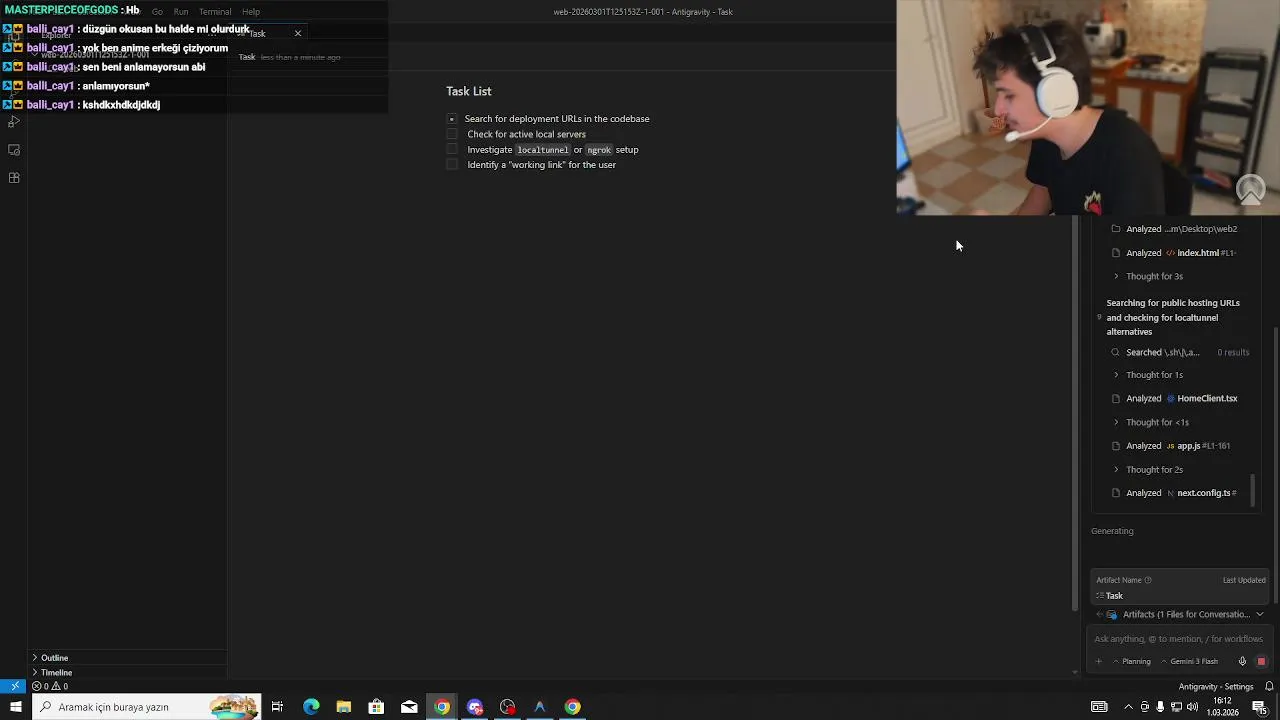The height and width of the screenshot is (720, 1280).
Task: Open the Go menu
Action: click(x=157, y=12)
